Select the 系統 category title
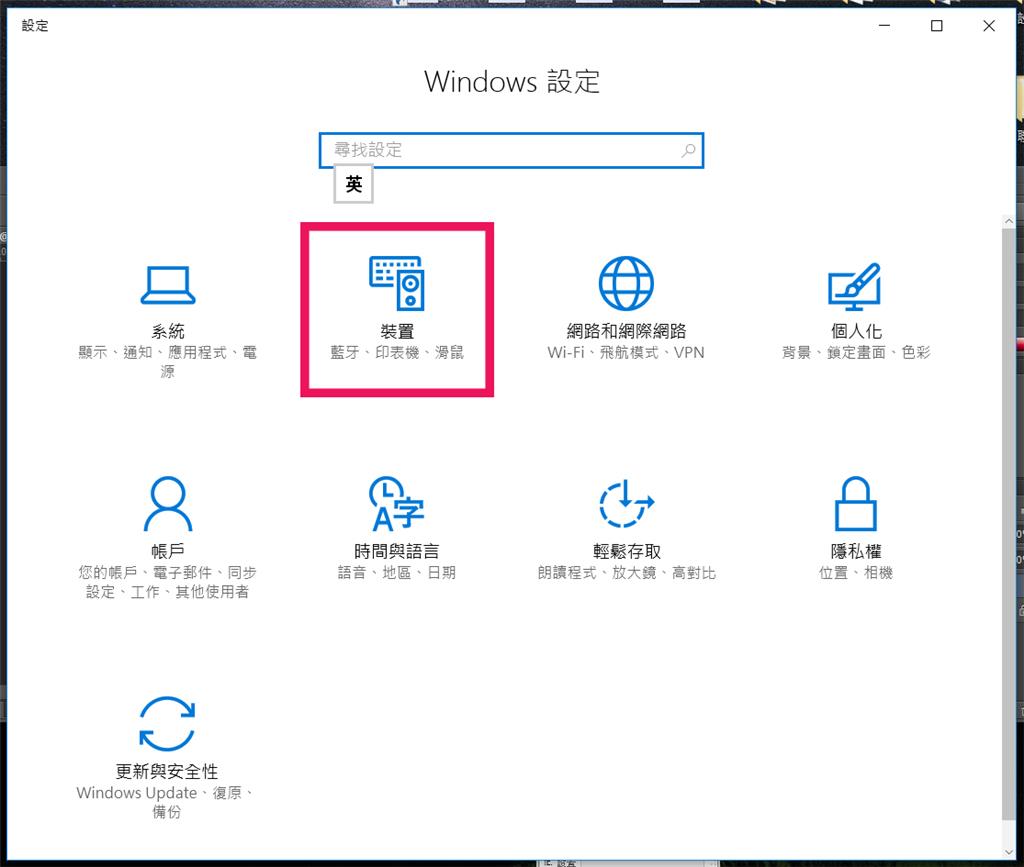The height and width of the screenshot is (867, 1024). pos(168,331)
